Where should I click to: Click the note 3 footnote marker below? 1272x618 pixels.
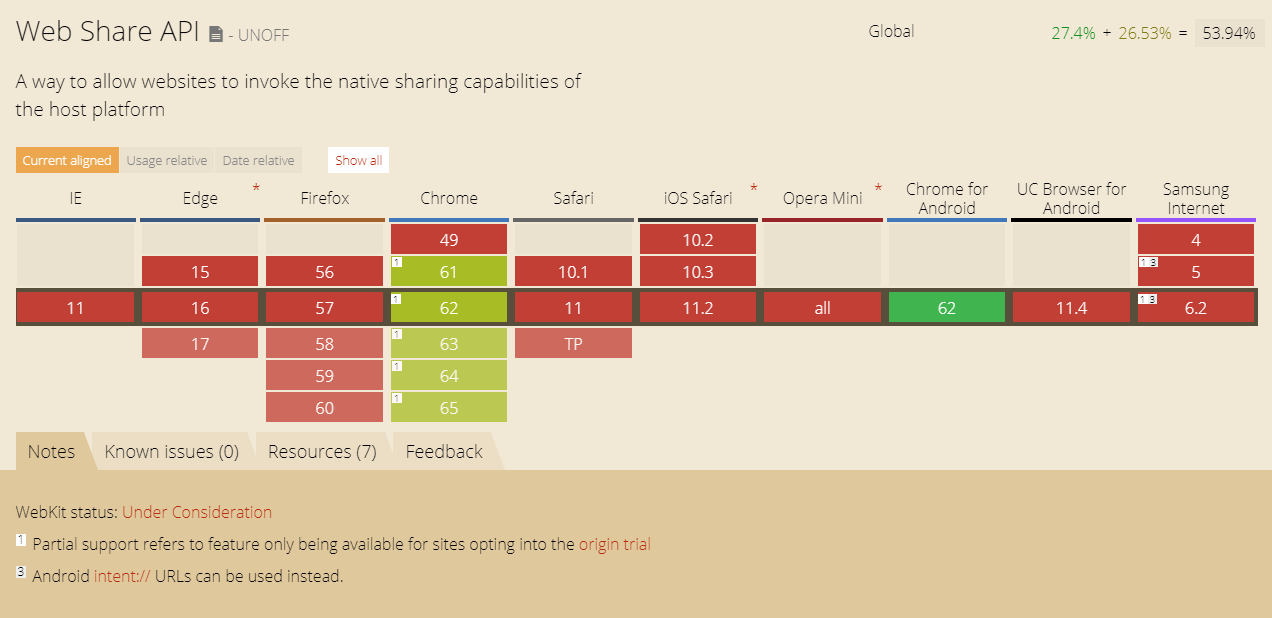coord(19,571)
